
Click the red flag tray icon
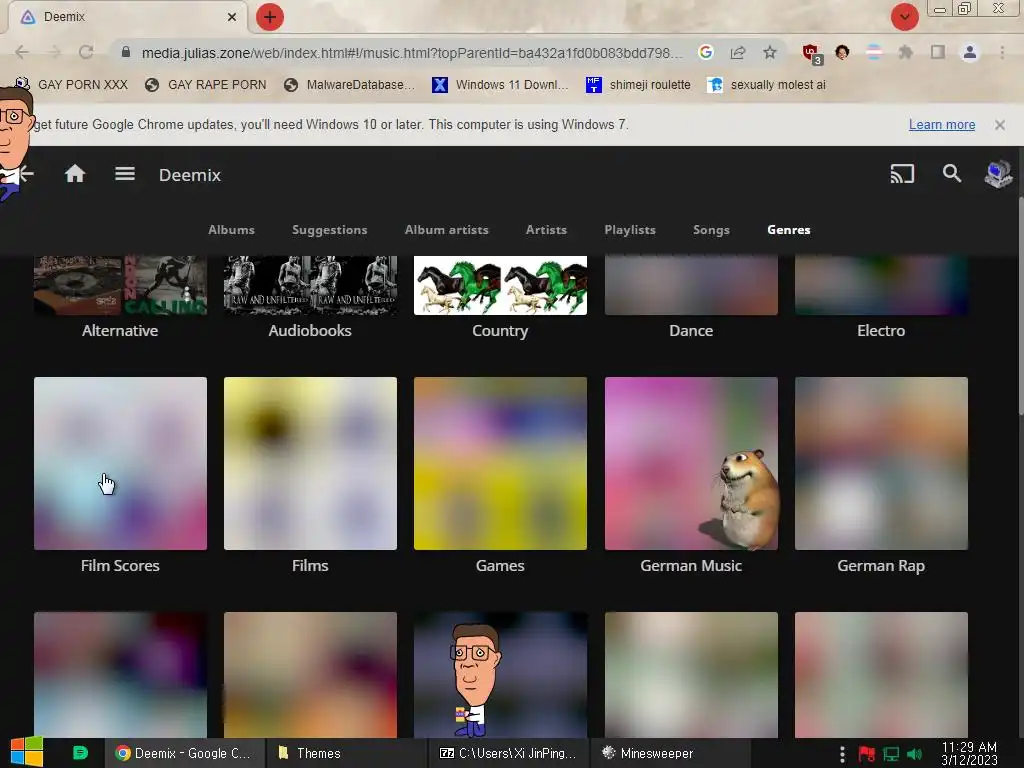867,754
